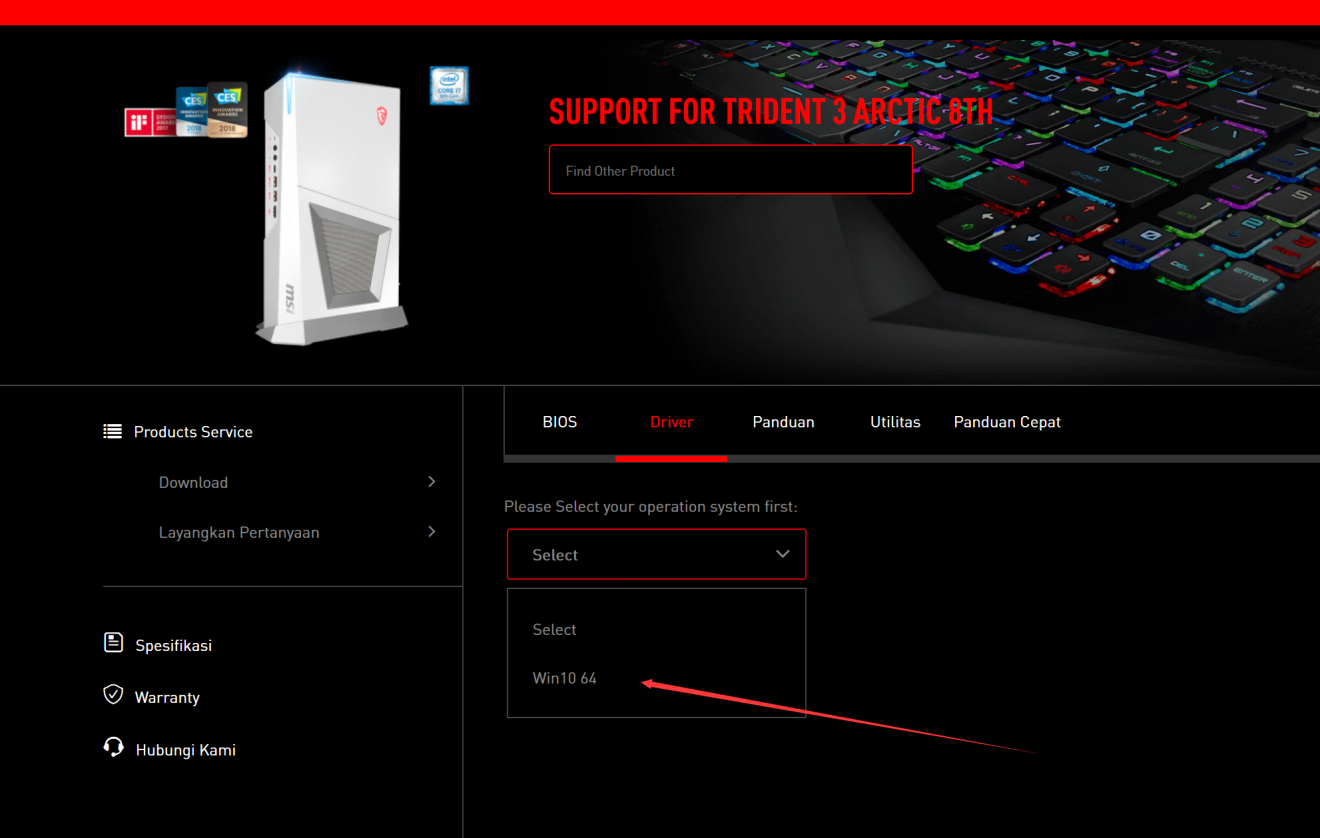Click the gold CES 2018 award badge

point(227,109)
